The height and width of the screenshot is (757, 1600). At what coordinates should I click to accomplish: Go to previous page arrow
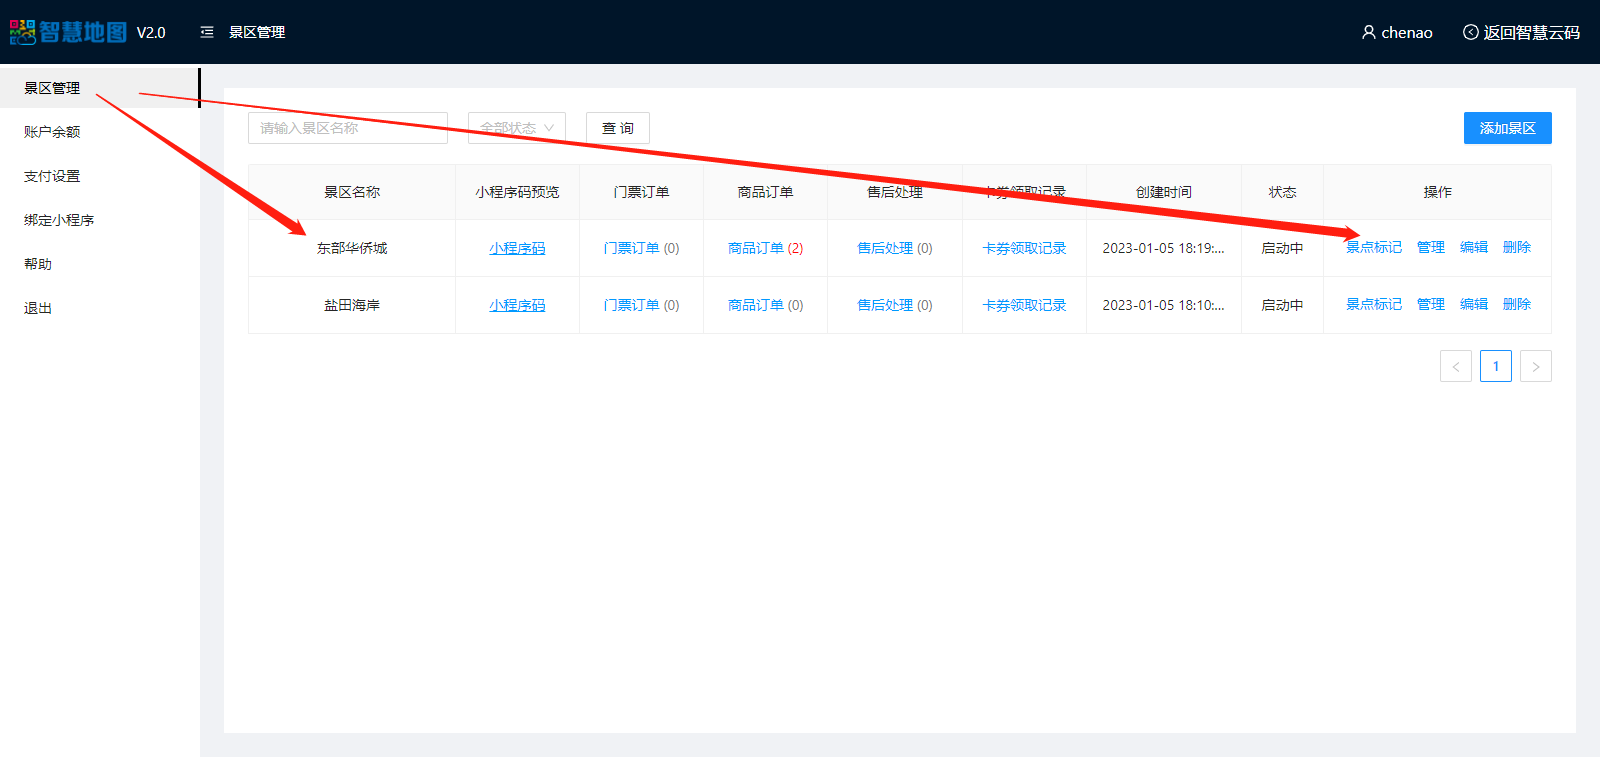pos(1455,366)
